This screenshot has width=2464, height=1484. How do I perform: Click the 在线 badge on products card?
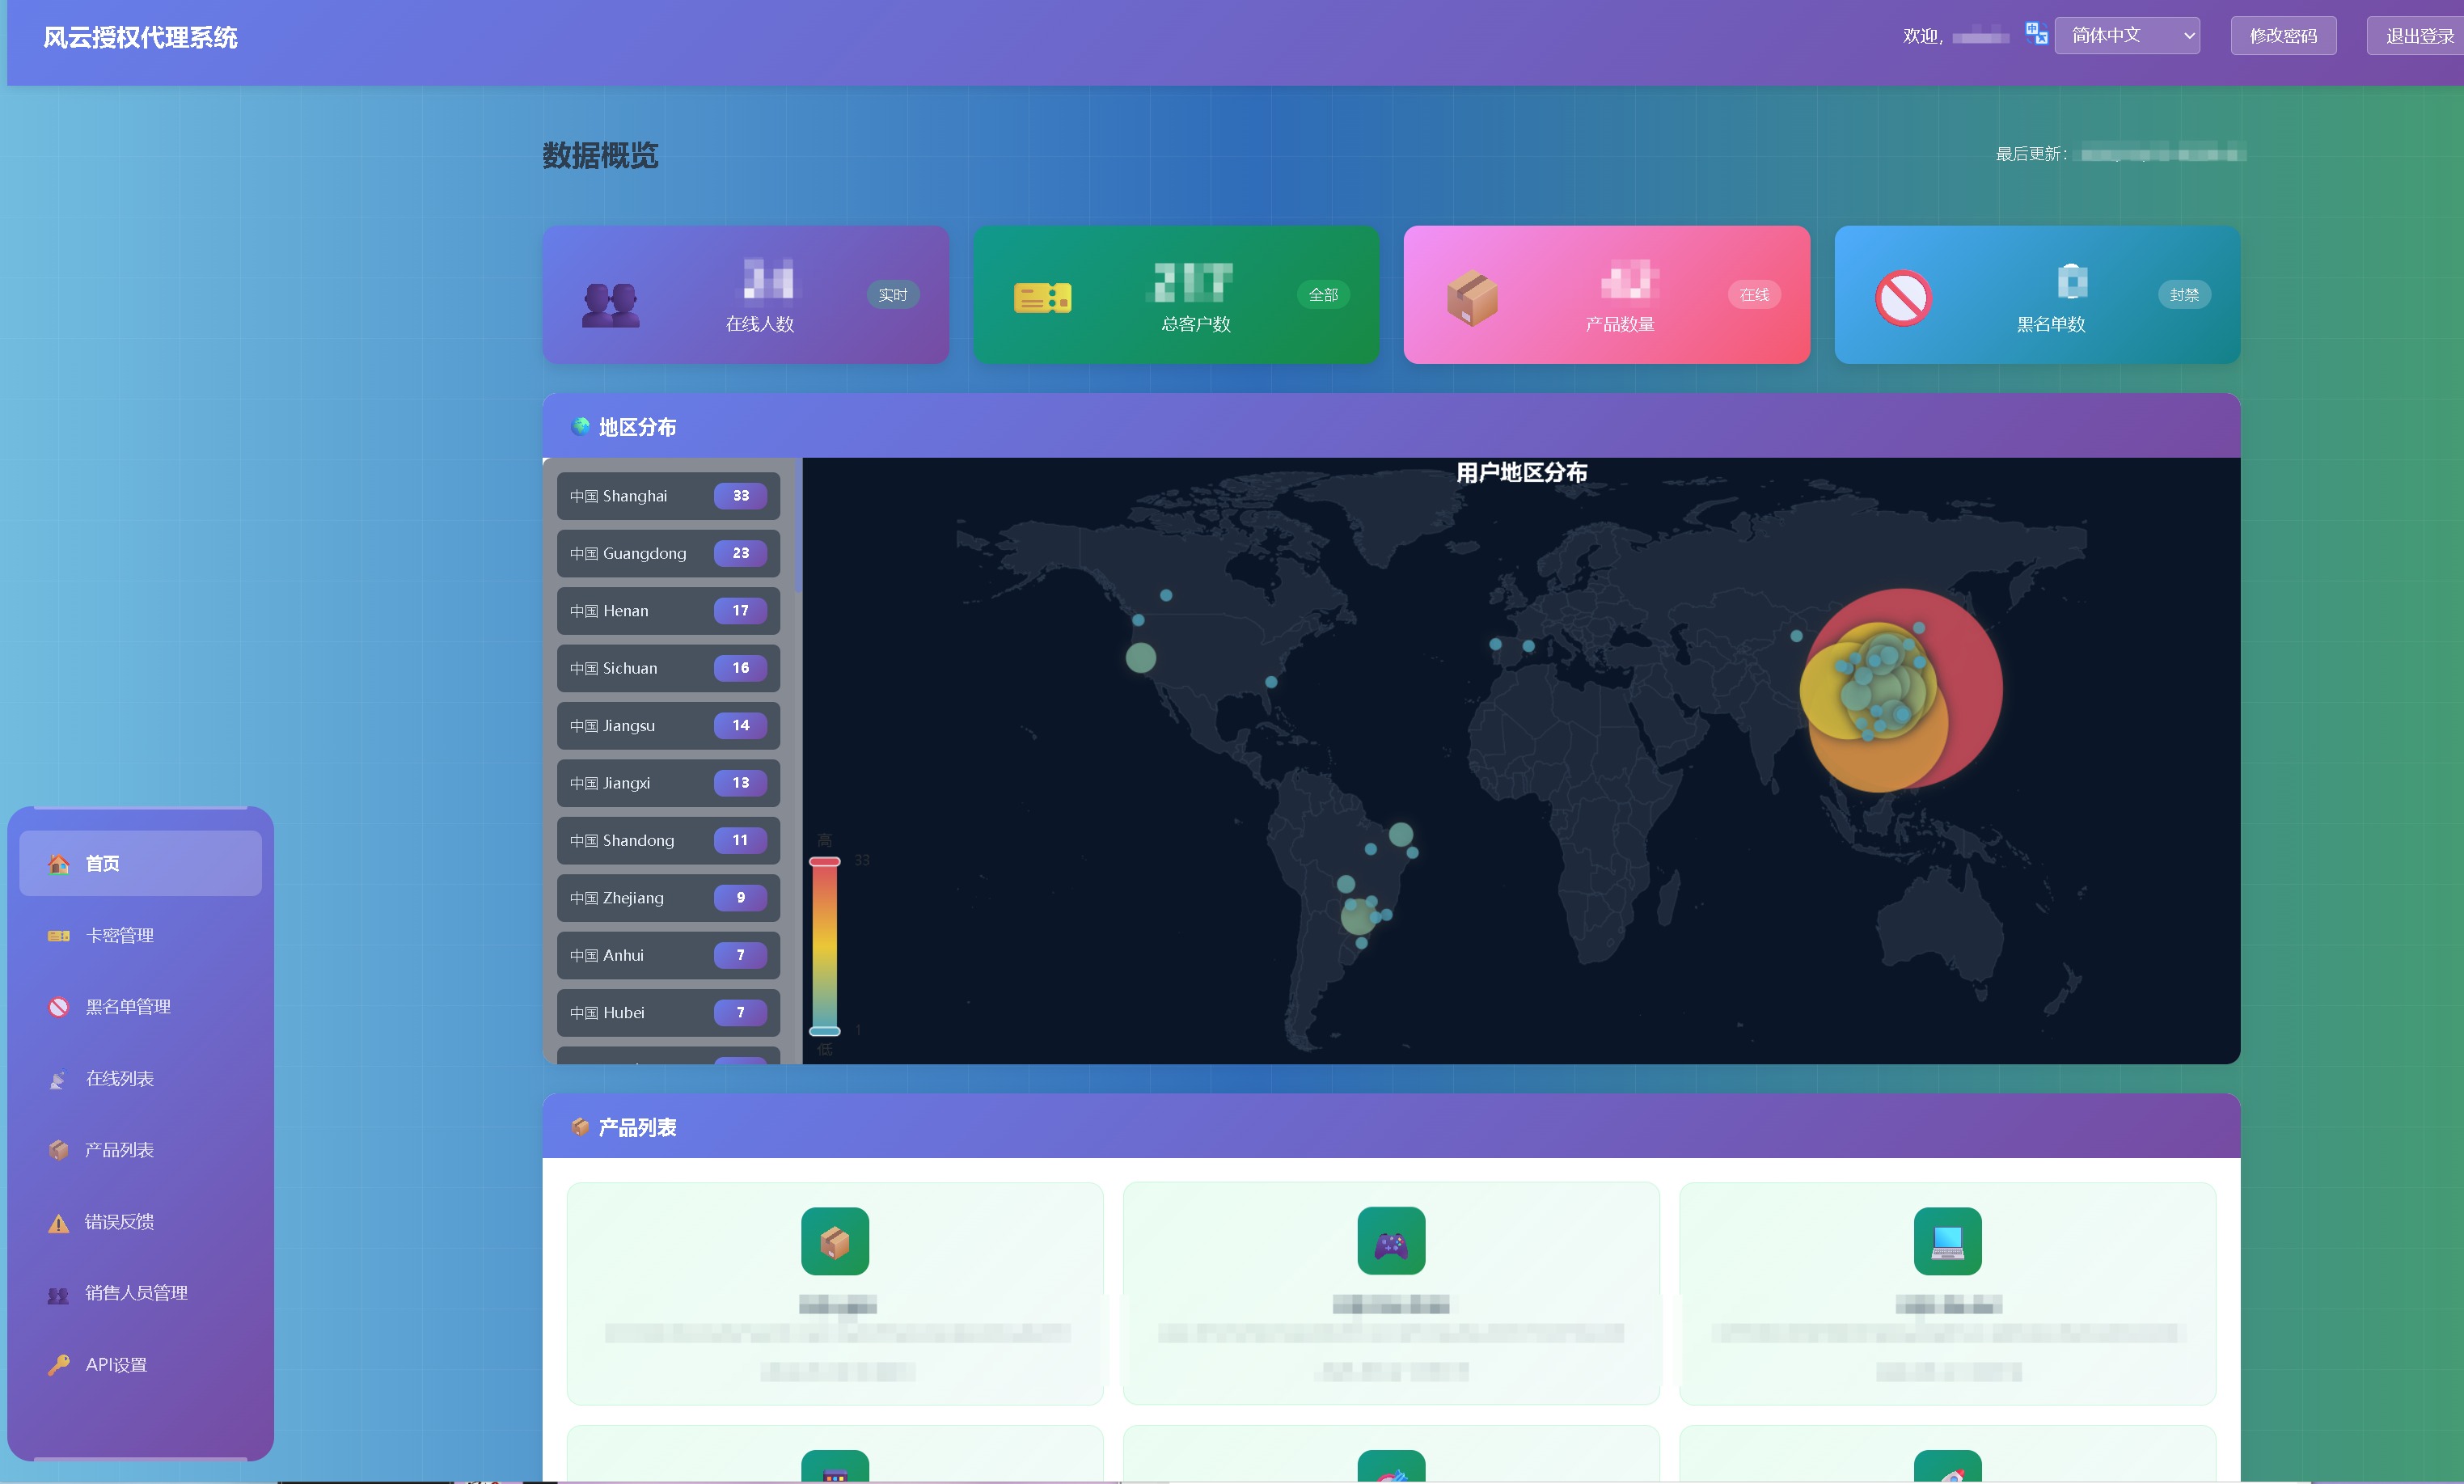(x=1754, y=295)
